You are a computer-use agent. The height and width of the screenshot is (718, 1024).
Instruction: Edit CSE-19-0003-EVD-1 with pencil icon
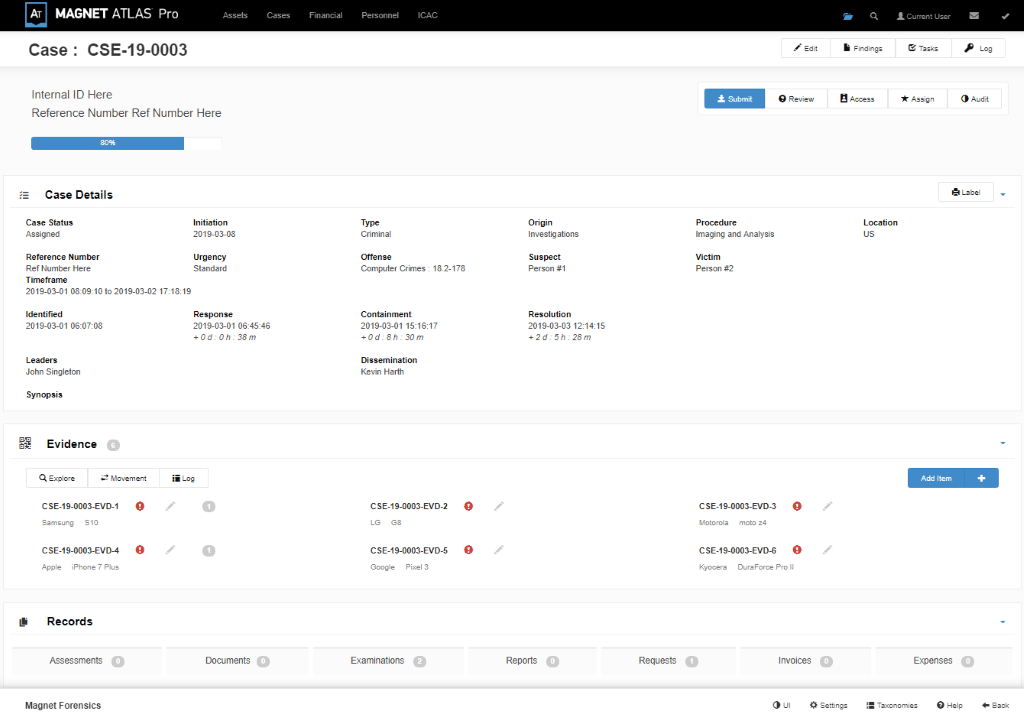coord(170,506)
